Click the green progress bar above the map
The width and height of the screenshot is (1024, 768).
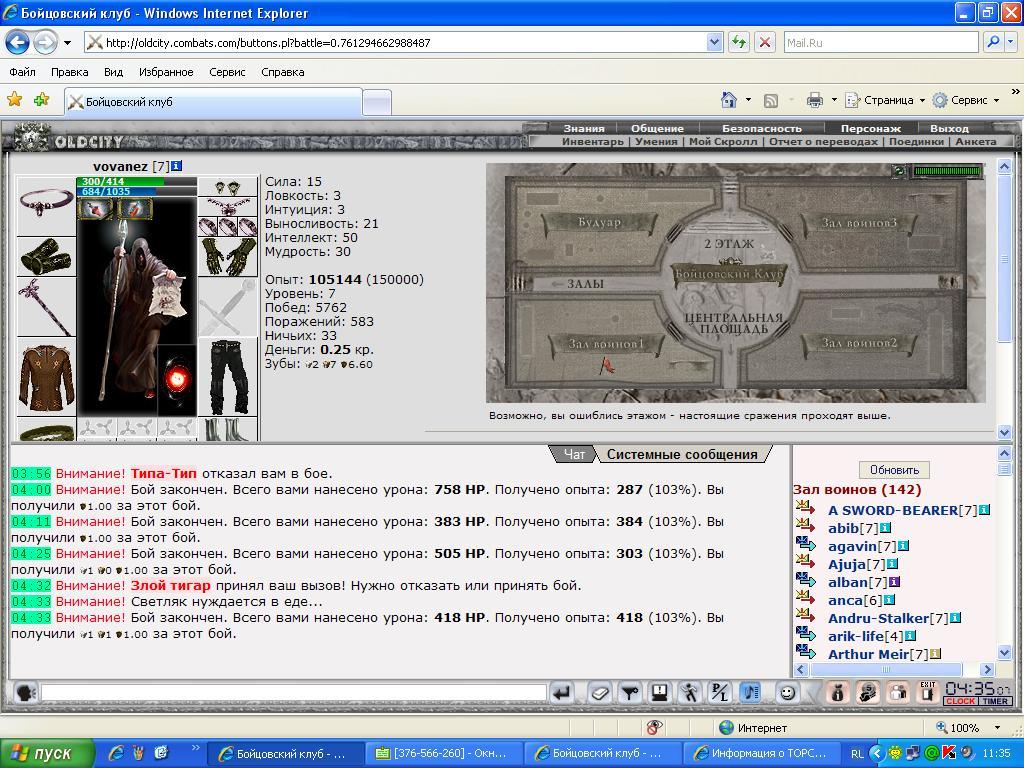pos(947,171)
